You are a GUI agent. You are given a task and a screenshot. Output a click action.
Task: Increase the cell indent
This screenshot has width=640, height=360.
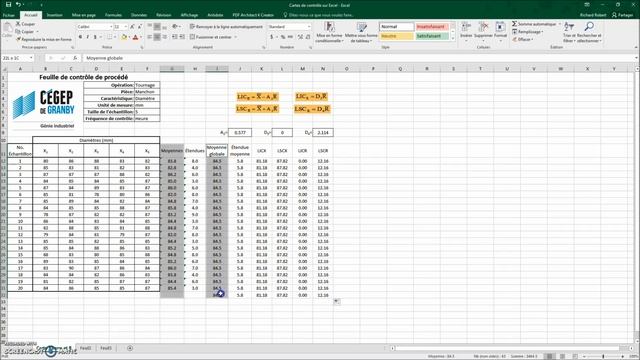pyautogui.click(x=182, y=37)
